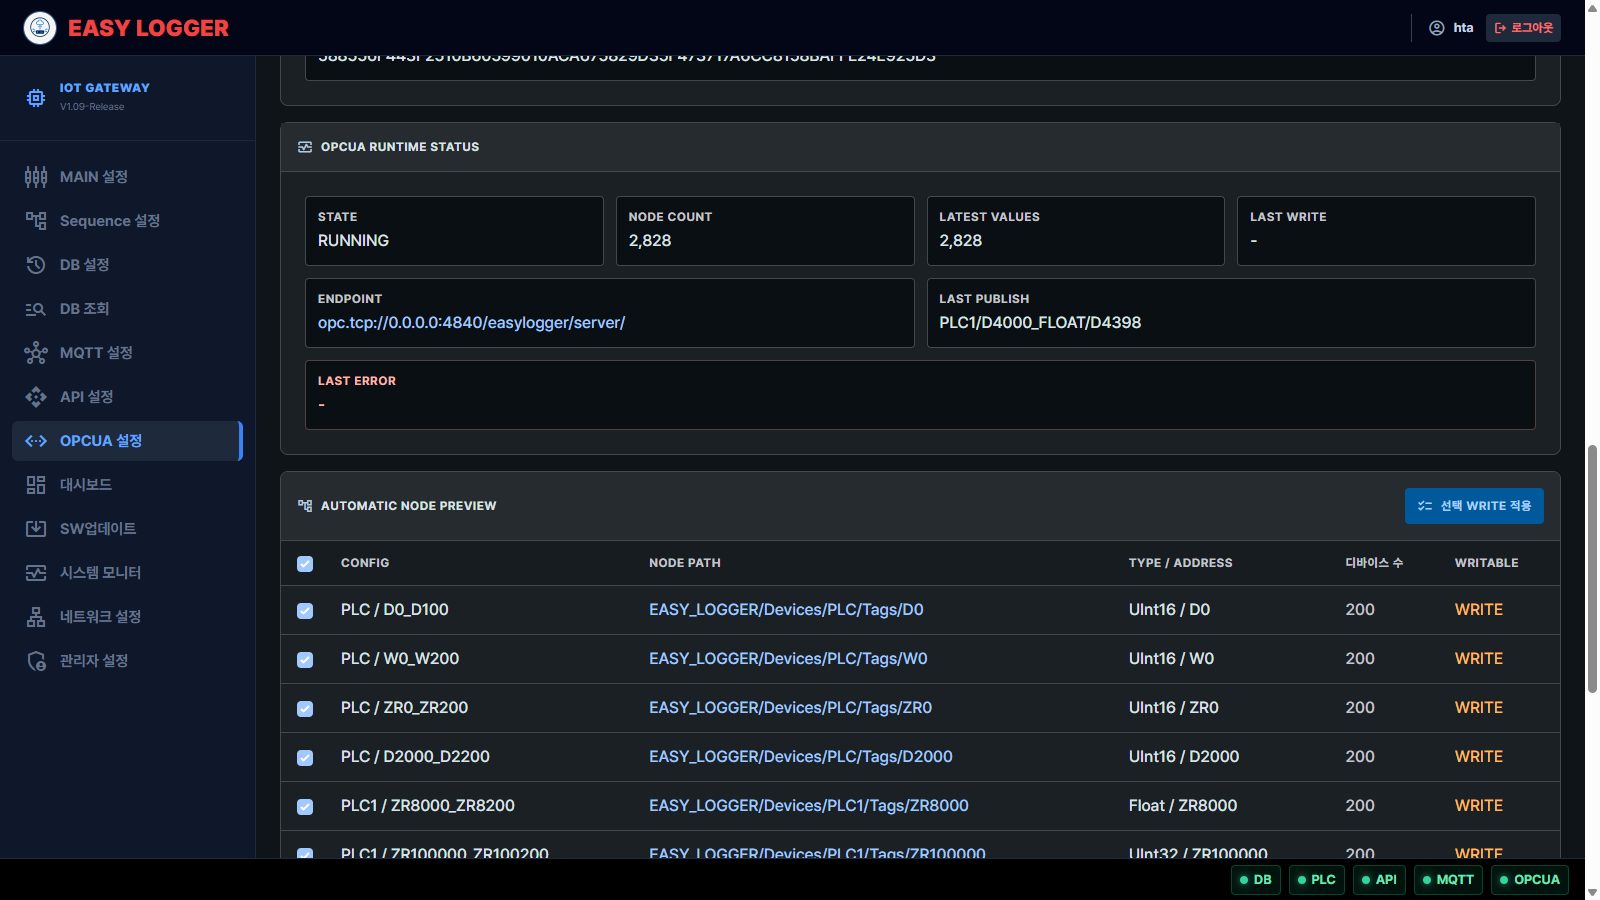Click the IOT Gateway chip icon
This screenshot has height=900, width=1600.
coord(36,97)
